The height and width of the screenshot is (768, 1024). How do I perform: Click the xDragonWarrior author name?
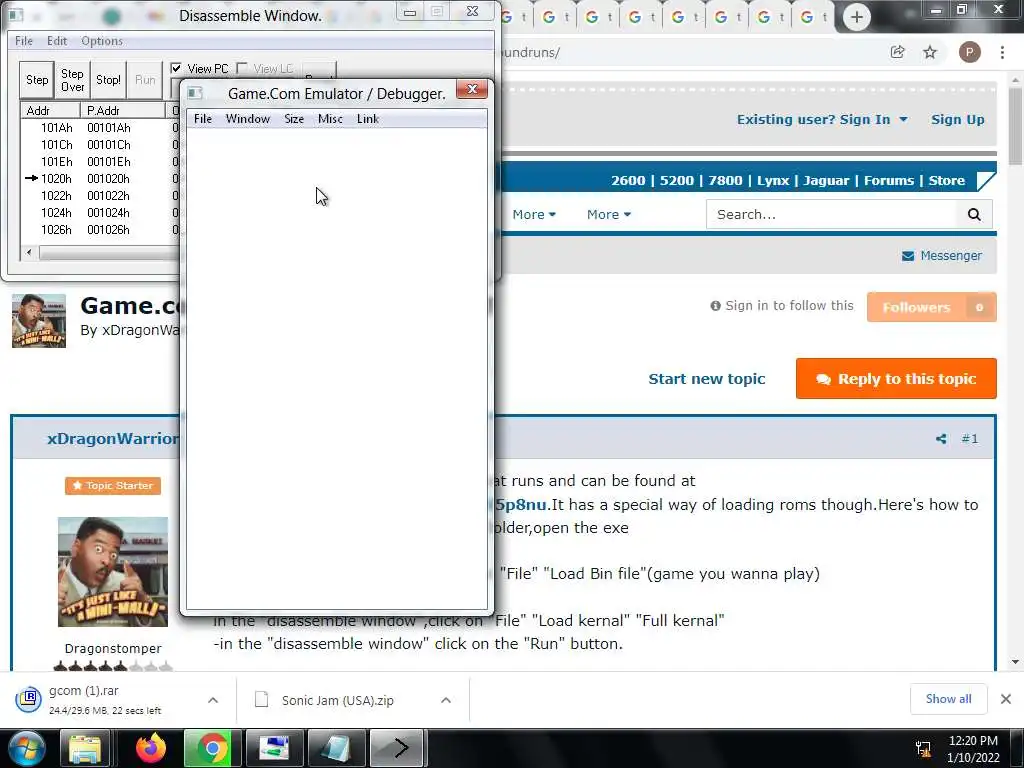112,438
